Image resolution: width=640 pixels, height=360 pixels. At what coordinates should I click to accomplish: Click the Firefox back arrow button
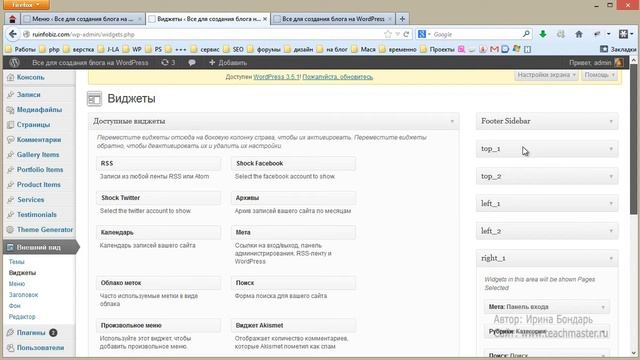[13, 34]
